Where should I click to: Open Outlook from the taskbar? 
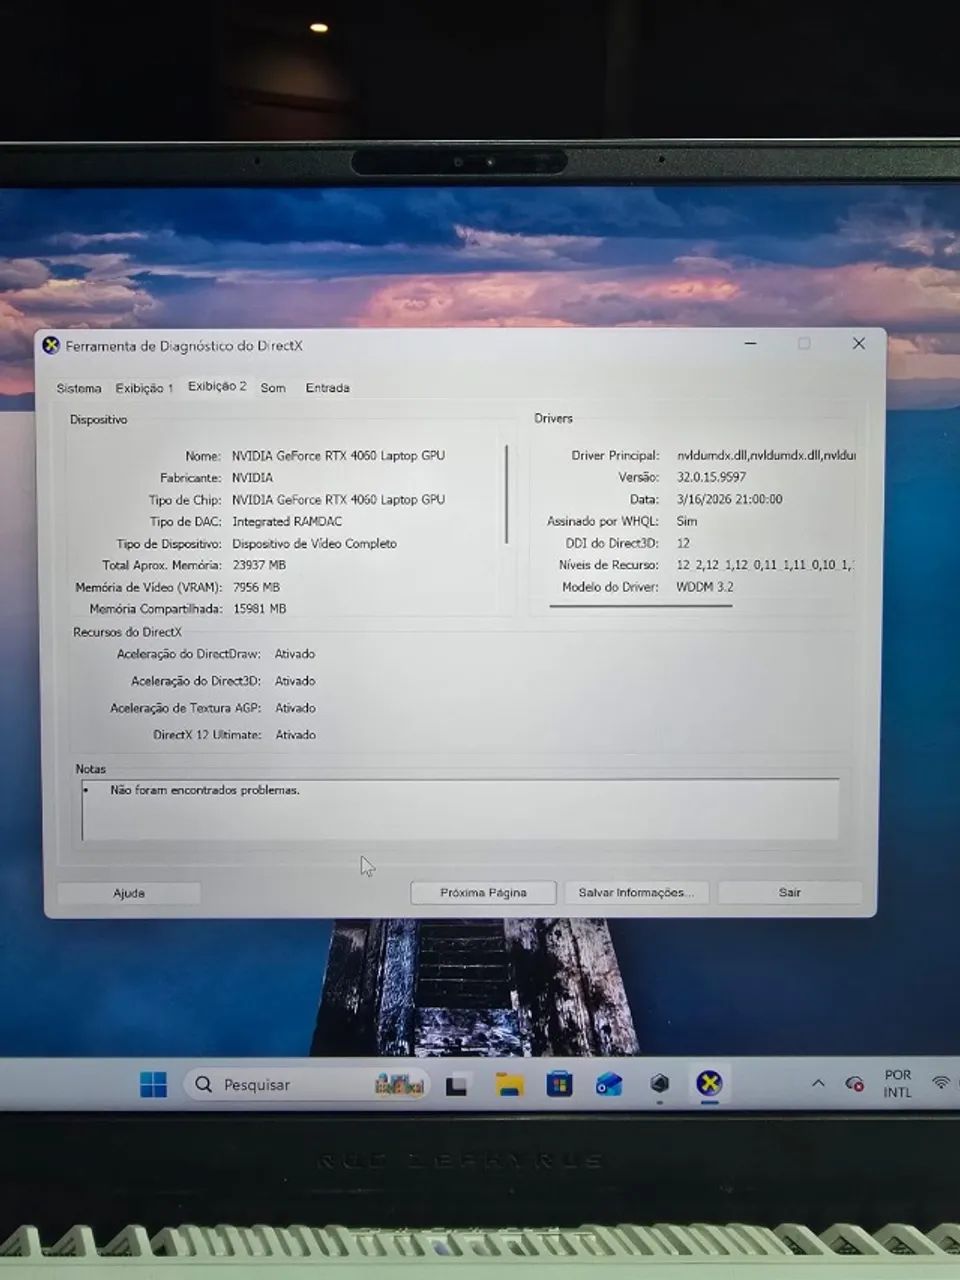(609, 1084)
